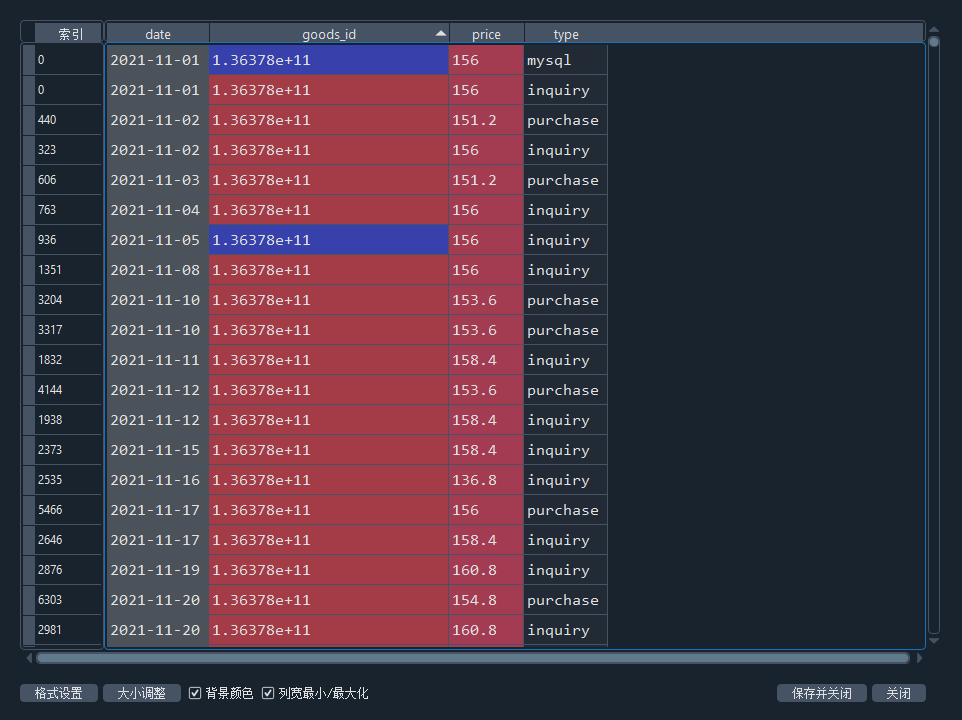
Task: Select the 2021-11-05 date cell
Action: click(x=157, y=240)
